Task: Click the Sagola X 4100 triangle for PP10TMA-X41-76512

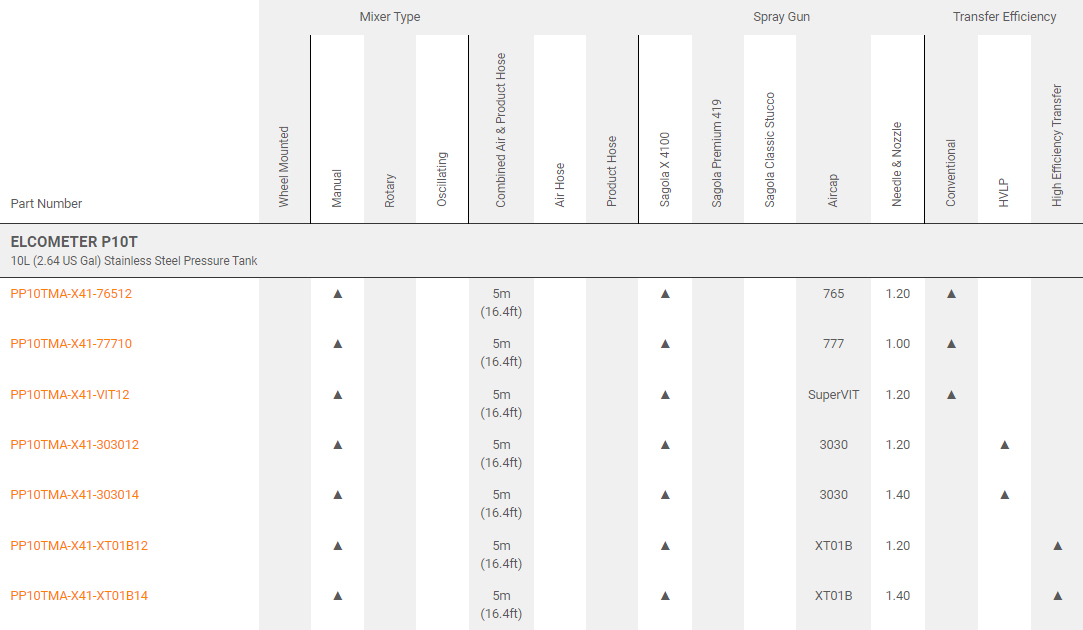Action: tap(665, 294)
